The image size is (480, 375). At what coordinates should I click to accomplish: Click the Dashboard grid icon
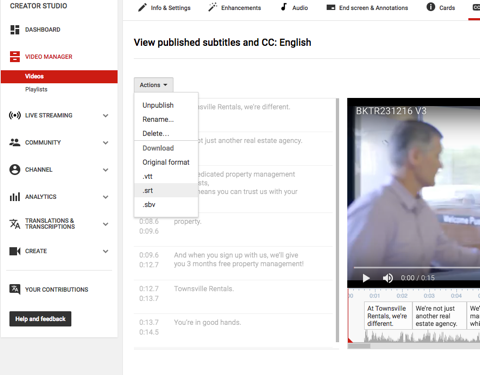[x=15, y=30]
